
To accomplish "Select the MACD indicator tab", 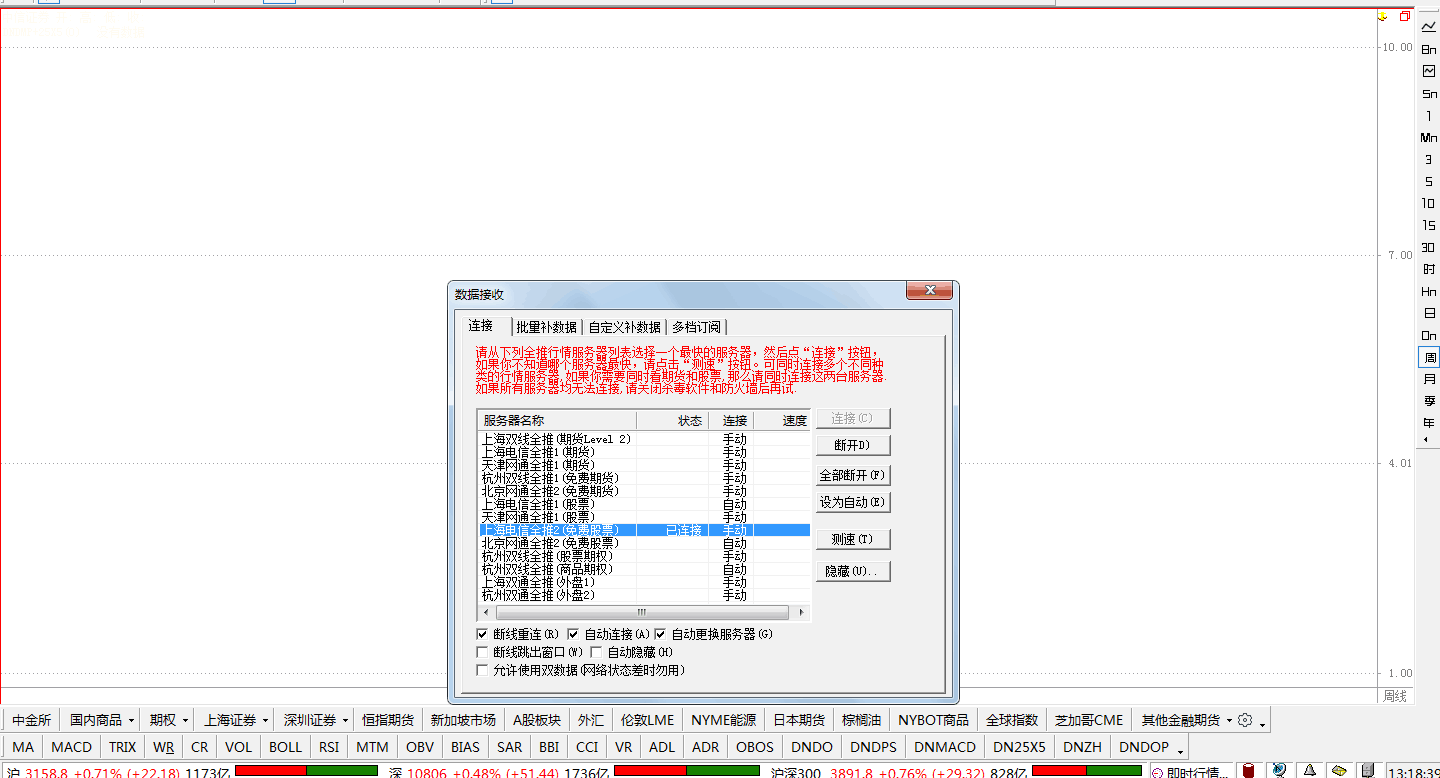I will [x=72, y=747].
